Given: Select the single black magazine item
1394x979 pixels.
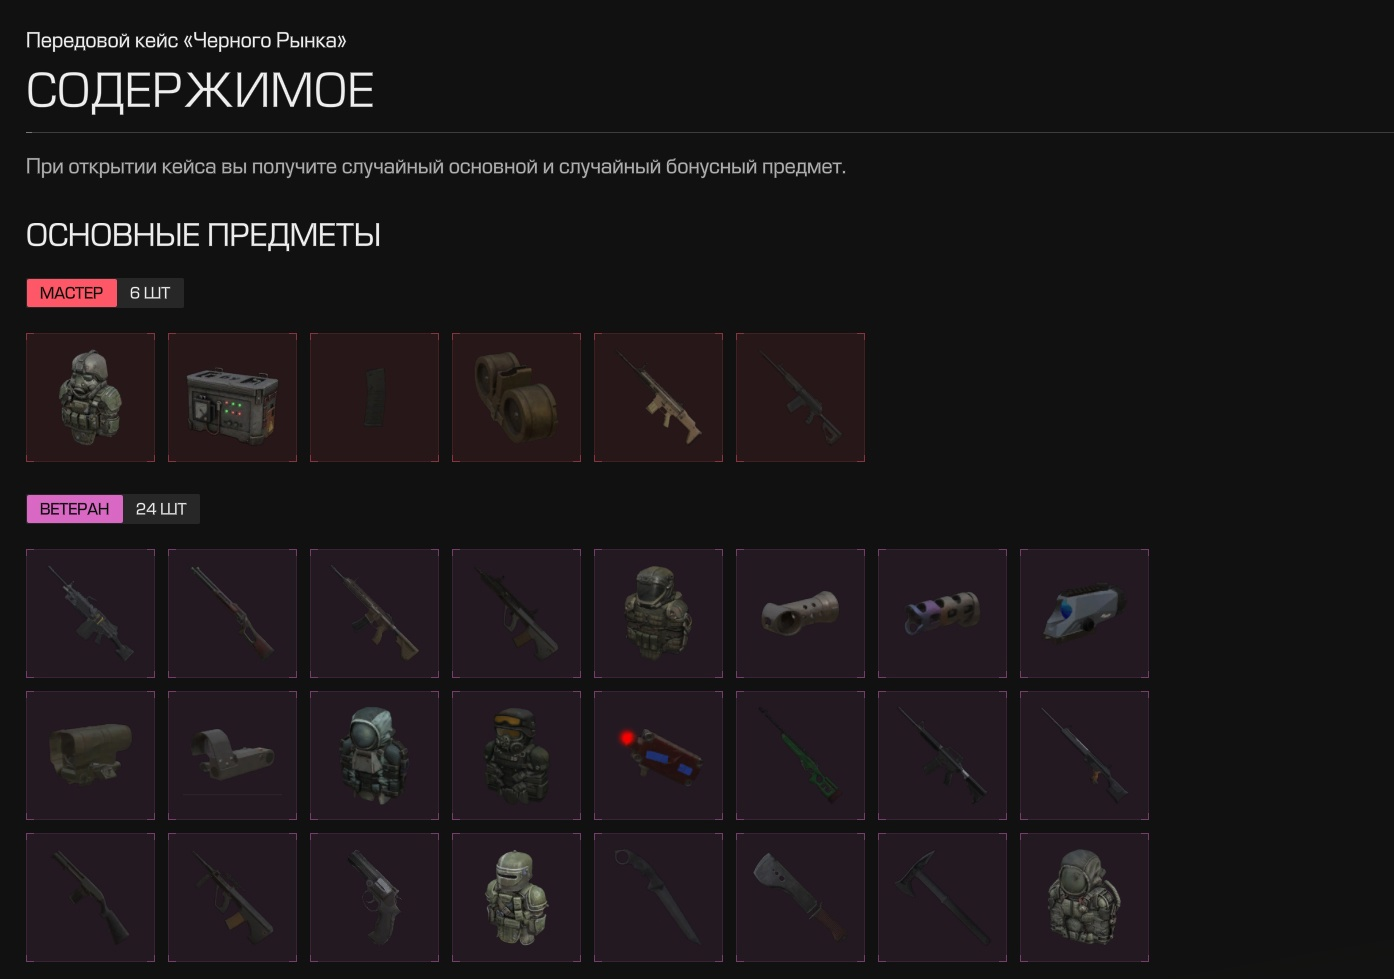Looking at the screenshot, I should pos(374,397).
